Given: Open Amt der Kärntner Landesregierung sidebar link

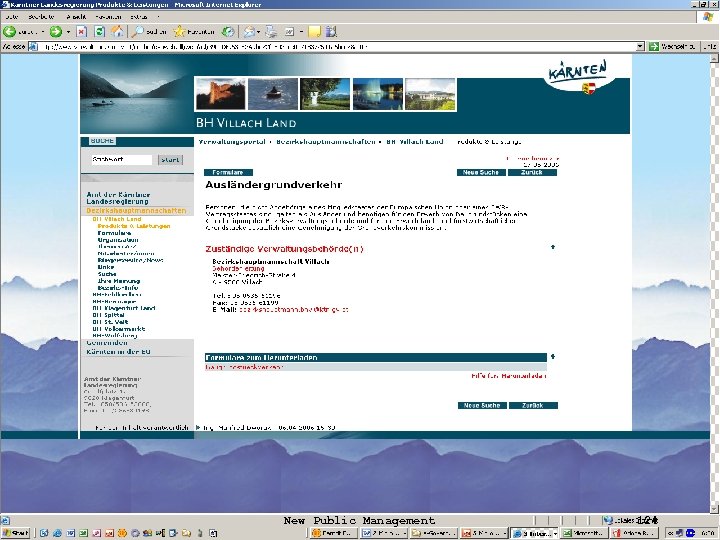Looking at the screenshot, I should click(x=118, y=198).
